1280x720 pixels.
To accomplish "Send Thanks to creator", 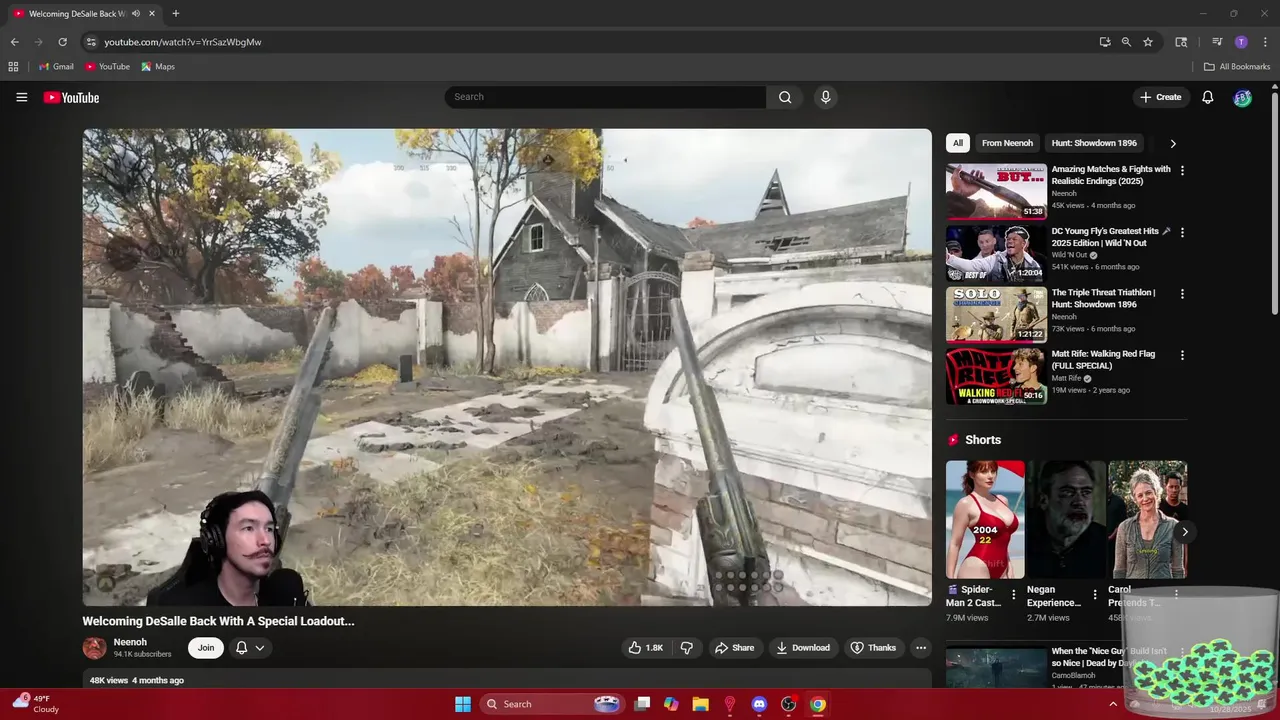I will [x=873, y=648].
